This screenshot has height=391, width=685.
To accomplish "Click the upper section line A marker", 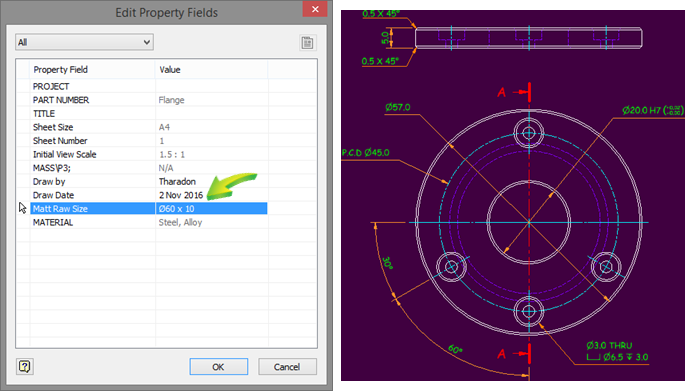I will (x=515, y=92).
